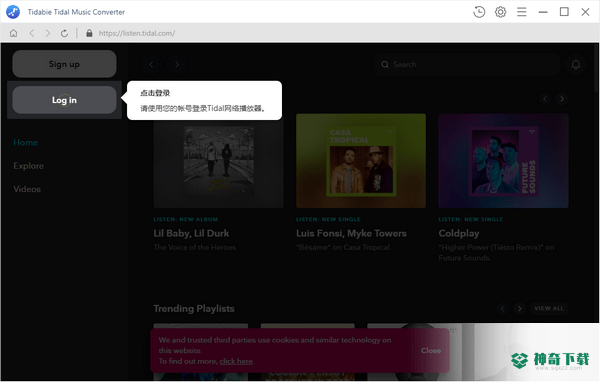Go to home page via house icon

pyautogui.click(x=13, y=33)
